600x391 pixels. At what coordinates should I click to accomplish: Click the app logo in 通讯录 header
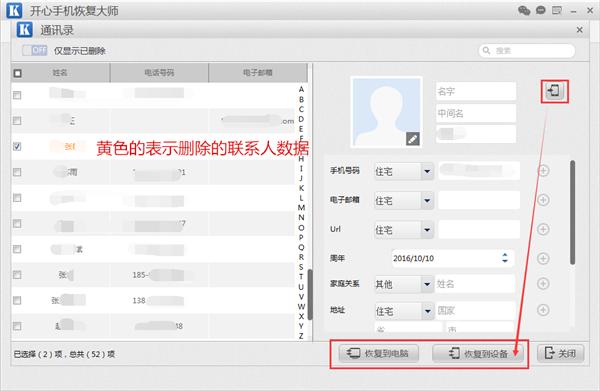(x=24, y=29)
